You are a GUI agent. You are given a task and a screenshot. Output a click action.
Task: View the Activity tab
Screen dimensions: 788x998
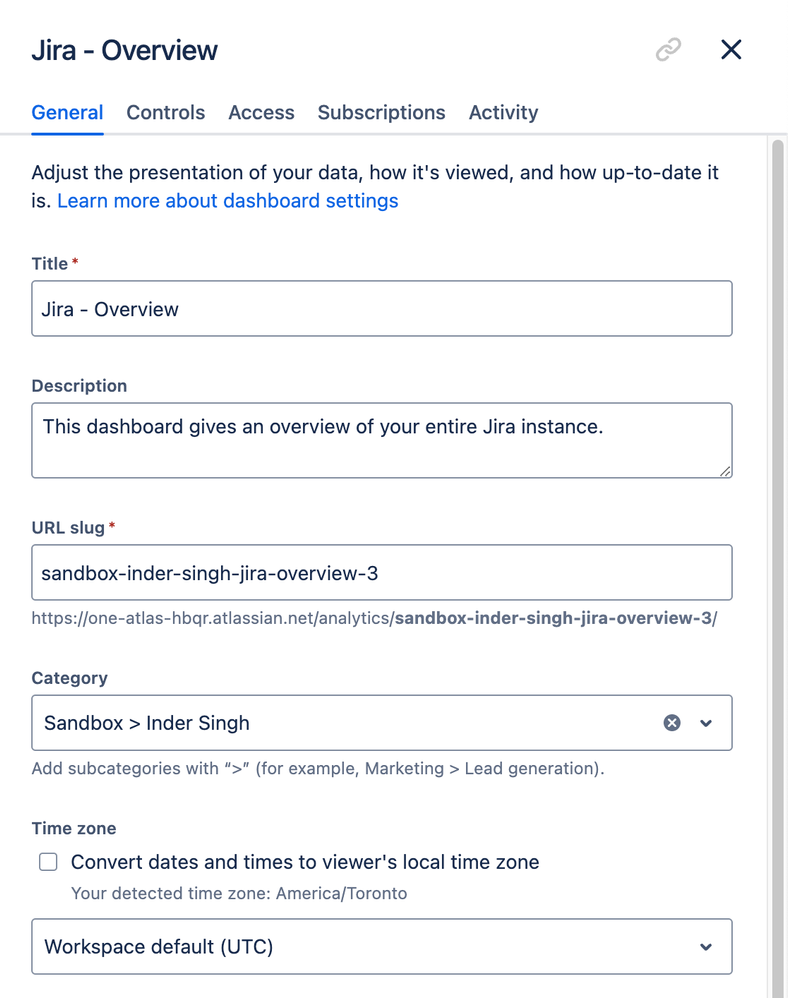click(x=503, y=112)
